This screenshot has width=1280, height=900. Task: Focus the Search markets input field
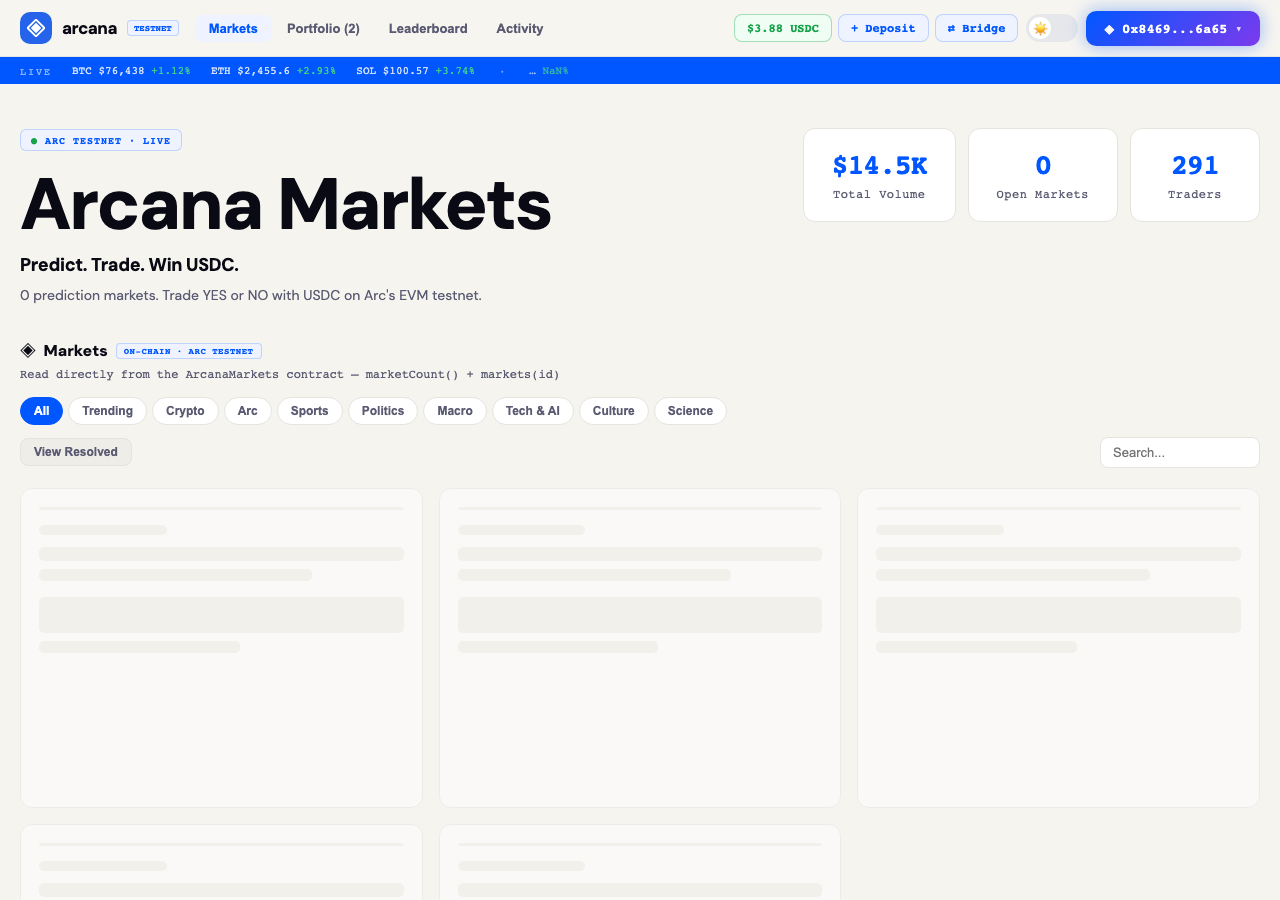click(1180, 452)
